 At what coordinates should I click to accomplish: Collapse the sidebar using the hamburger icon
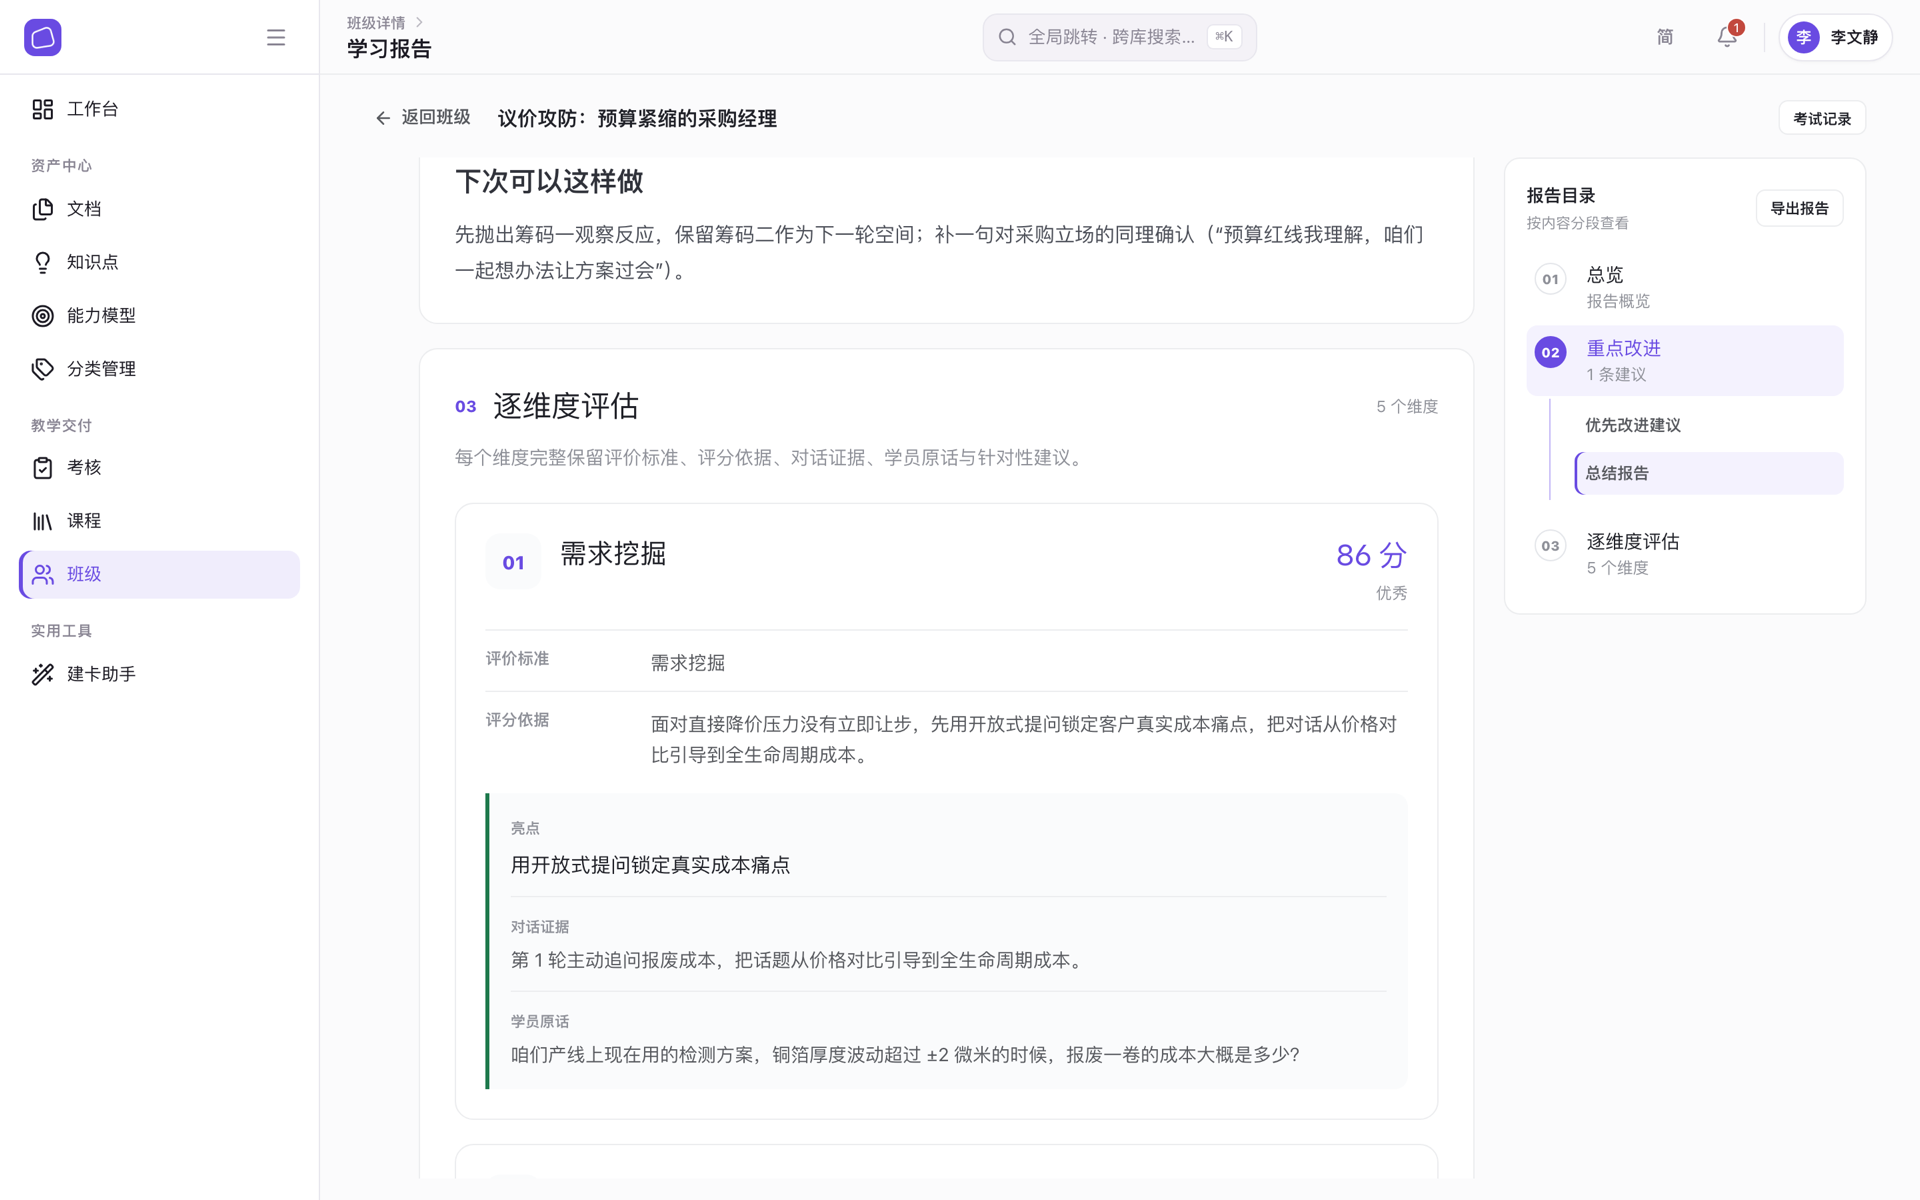(x=276, y=38)
